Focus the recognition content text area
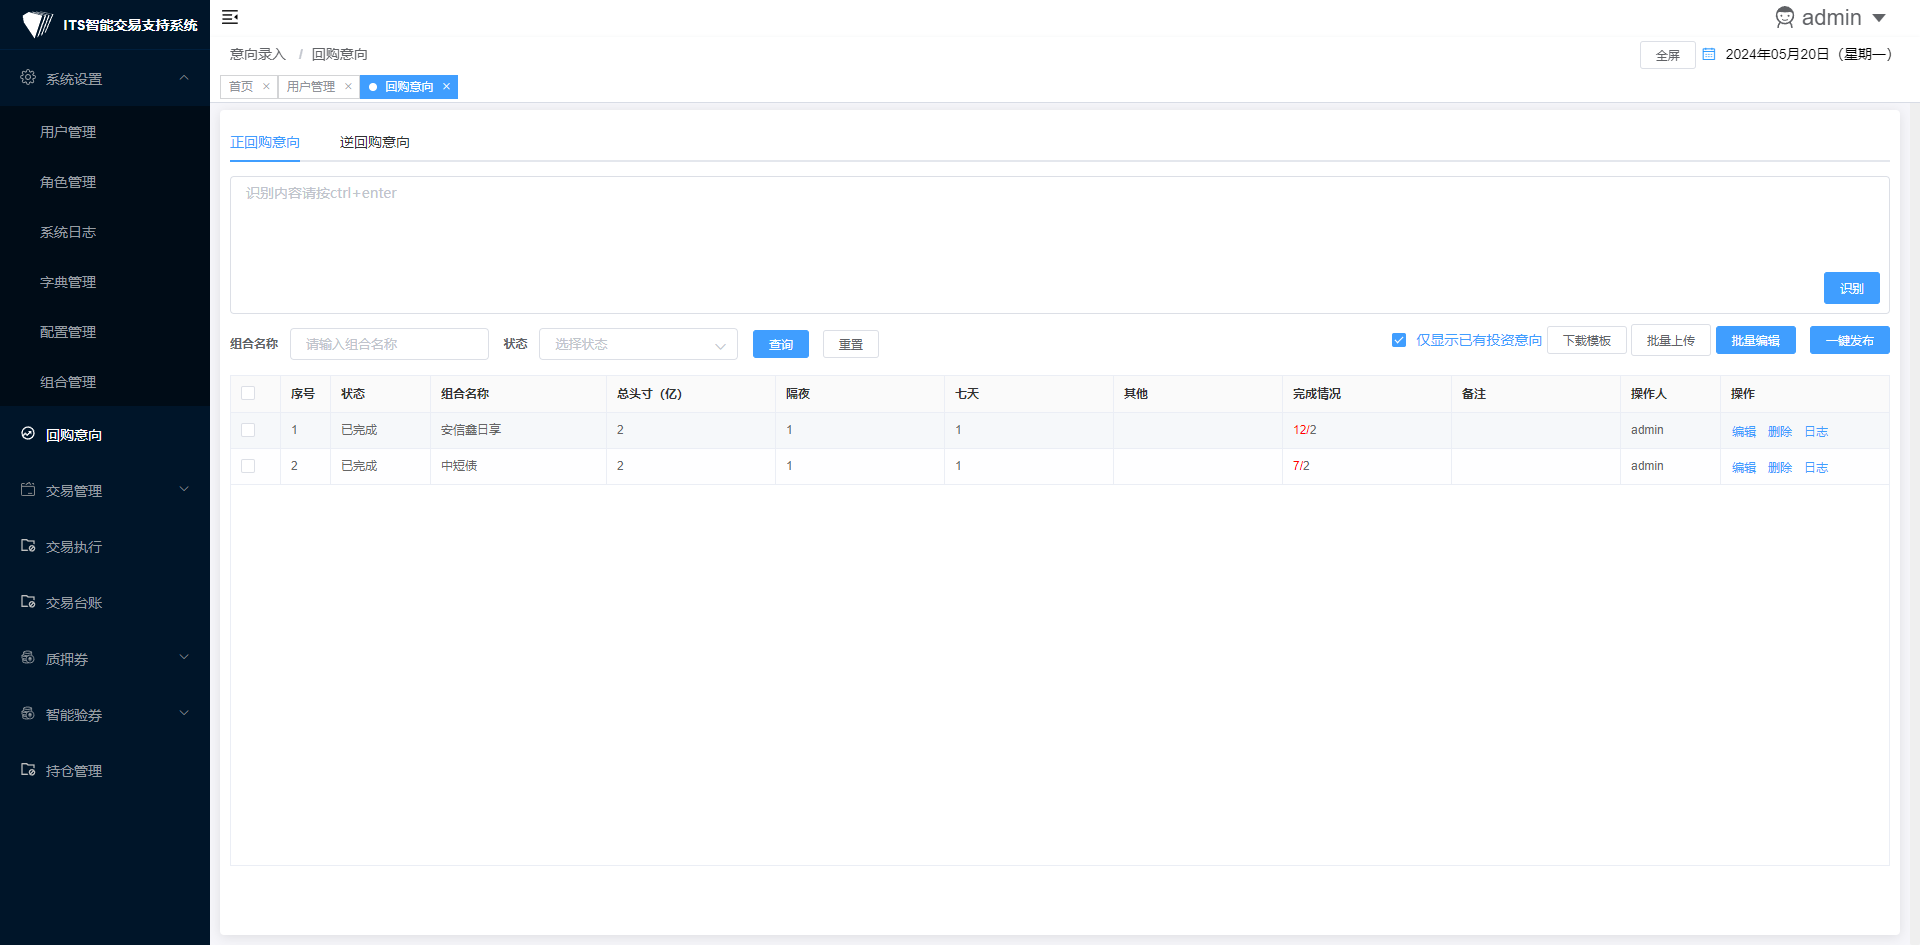The height and width of the screenshot is (945, 1920). [x=1059, y=245]
